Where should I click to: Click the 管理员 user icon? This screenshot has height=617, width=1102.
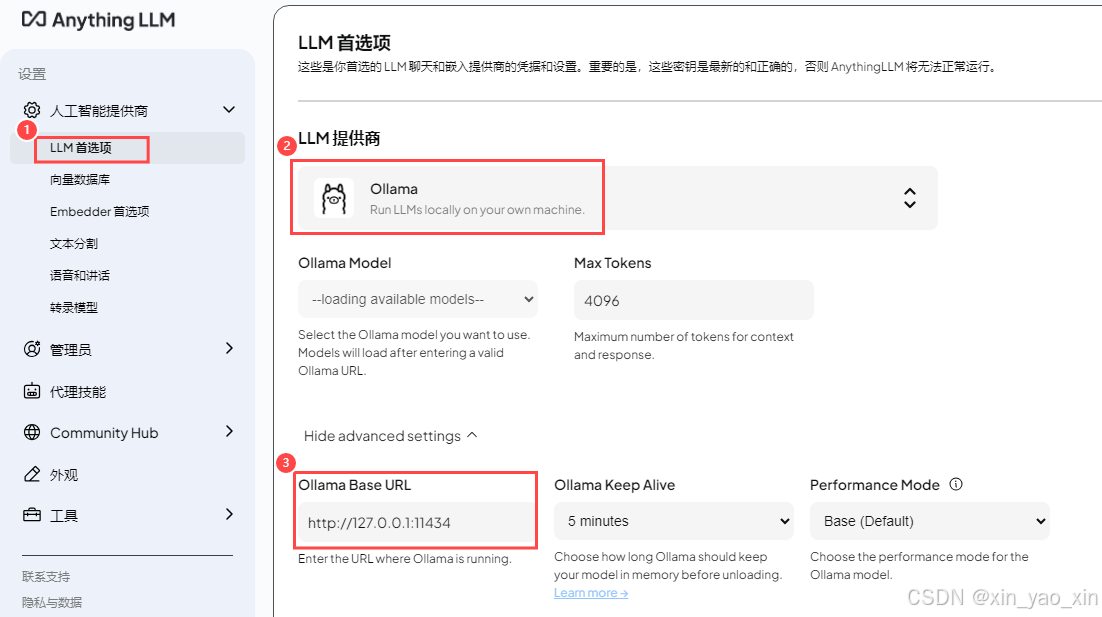32,349
